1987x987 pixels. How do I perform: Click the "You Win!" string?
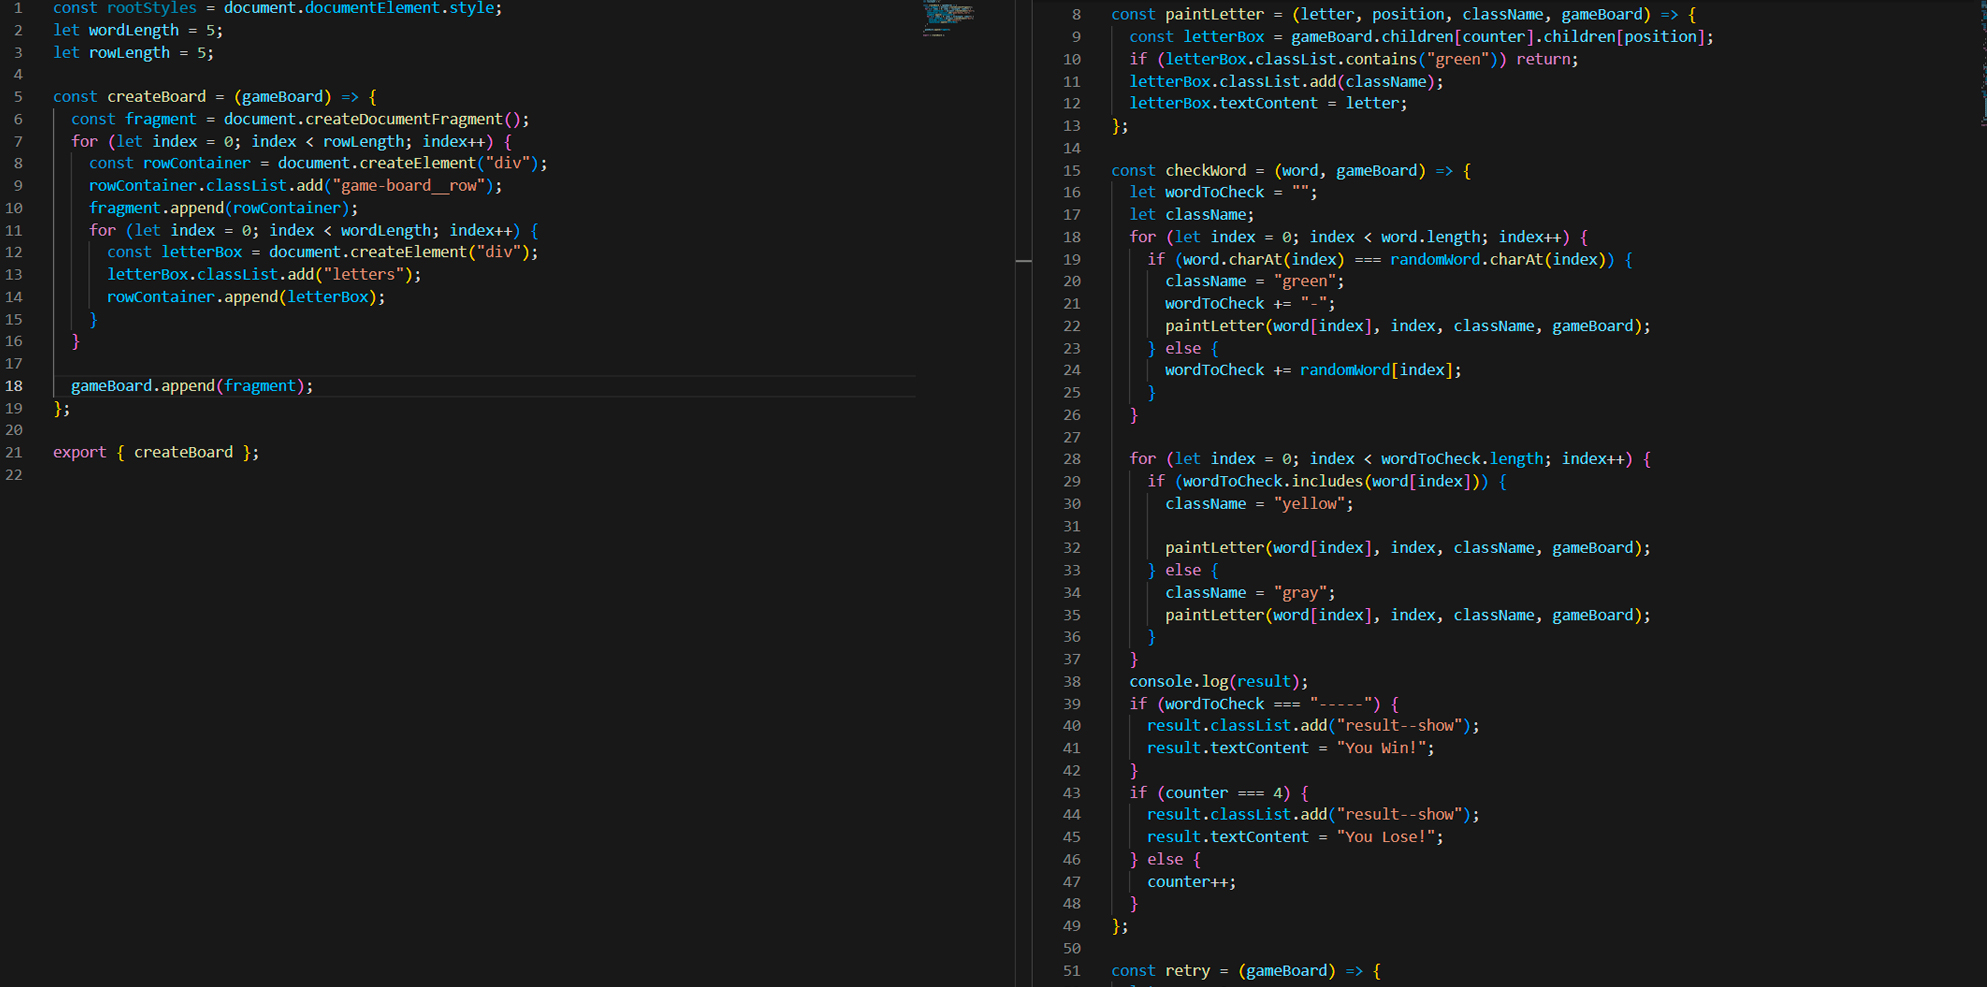(1381, 748)
